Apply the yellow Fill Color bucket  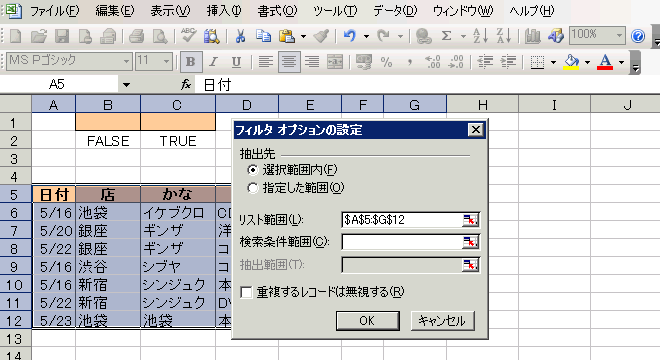(572, 62)
